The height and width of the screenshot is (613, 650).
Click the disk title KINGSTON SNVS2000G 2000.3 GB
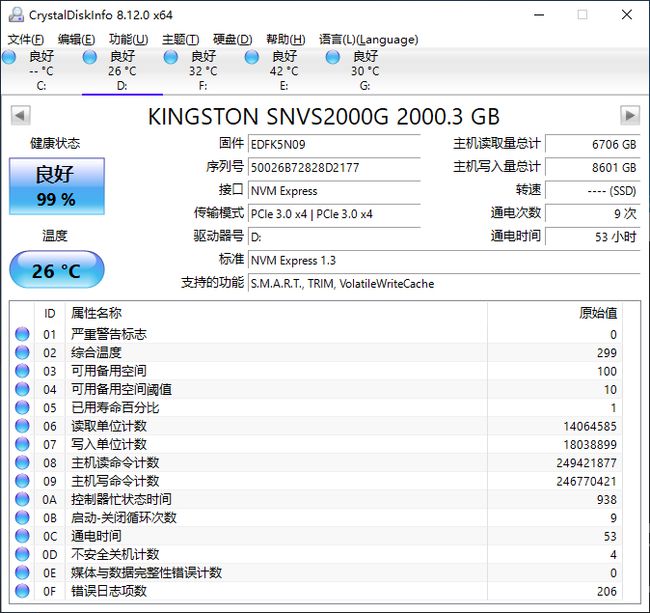[324, 116]
